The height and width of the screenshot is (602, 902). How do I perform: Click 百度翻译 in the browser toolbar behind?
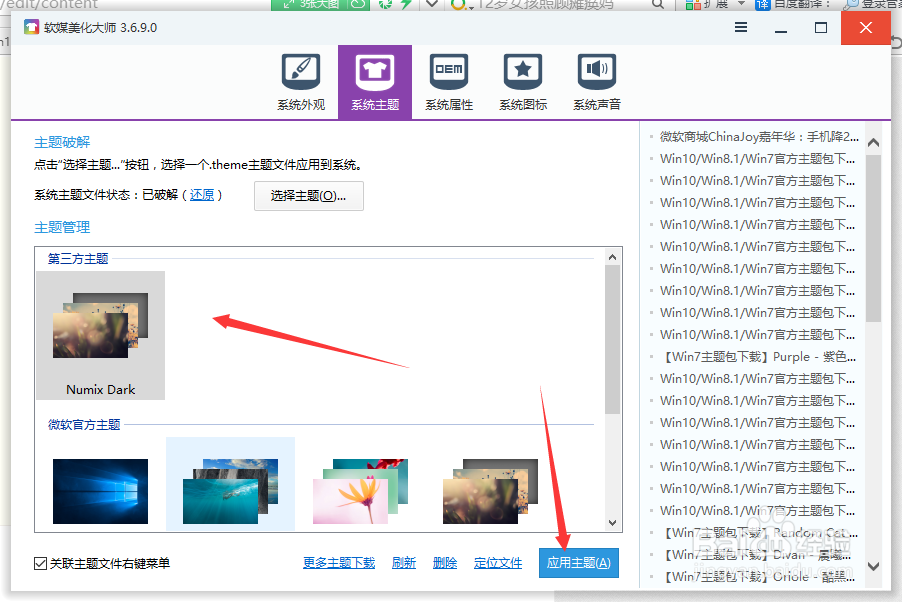[x=794, y=4]
